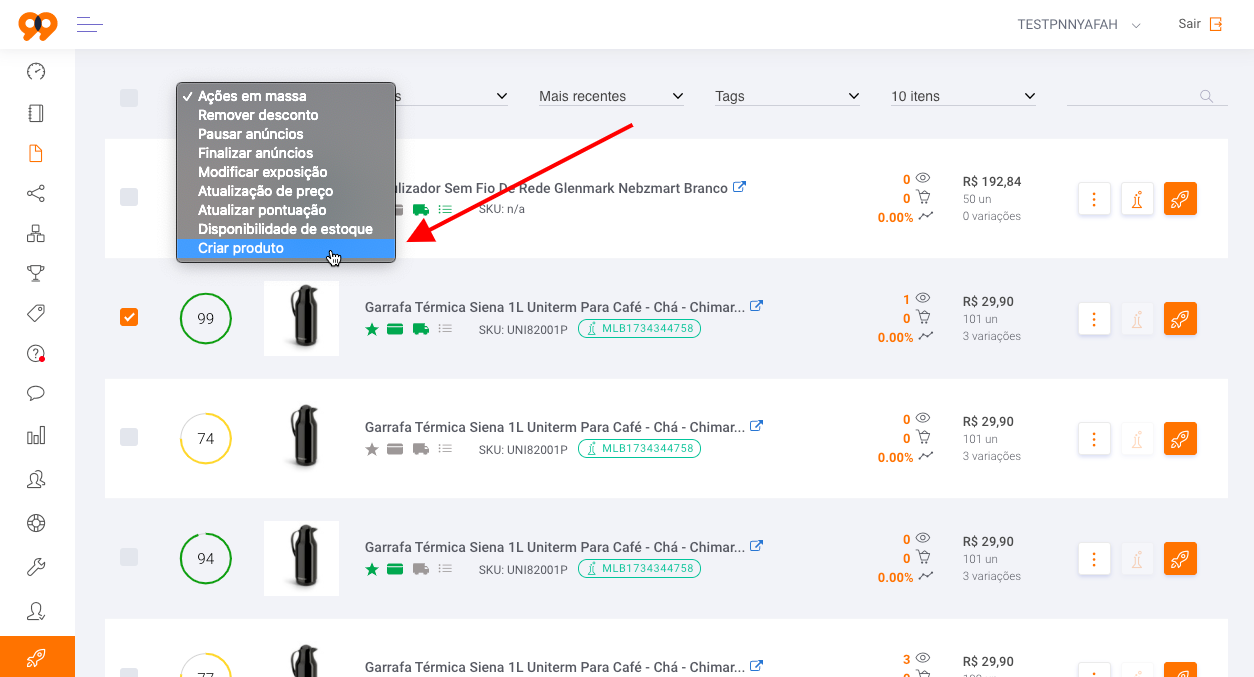Click MLB1734344758 tag on score 74 product

pos(640,449)
